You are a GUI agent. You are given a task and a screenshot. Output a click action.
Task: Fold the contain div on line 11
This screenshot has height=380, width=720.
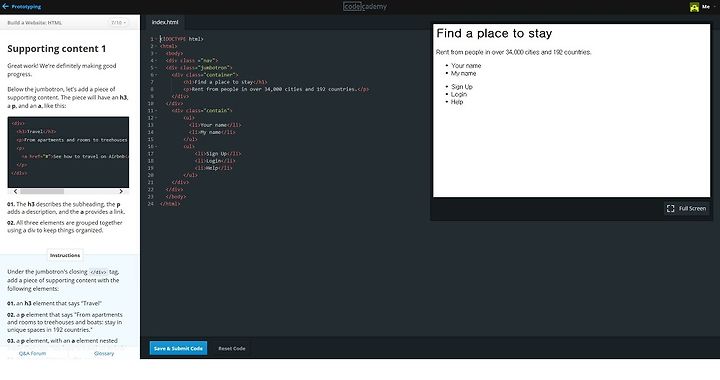click(x=155, y=111)
